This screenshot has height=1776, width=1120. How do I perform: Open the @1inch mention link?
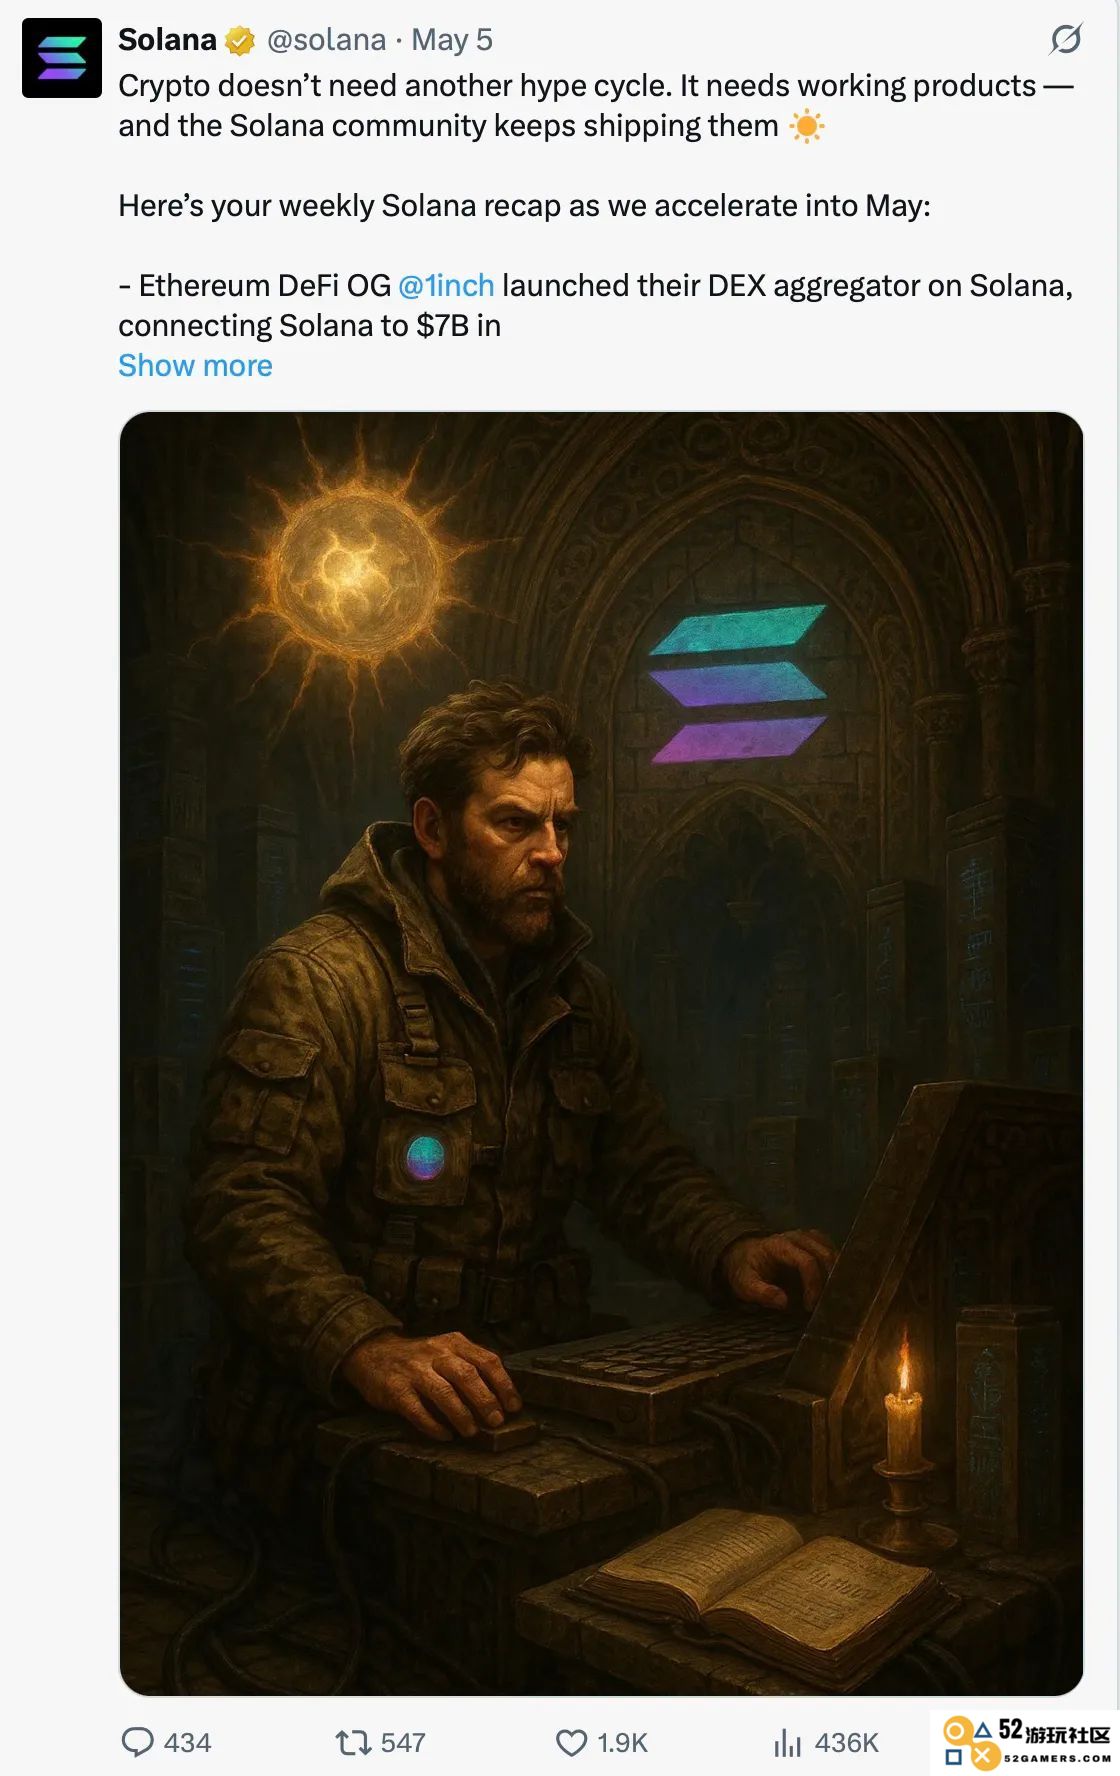pos(446,286)
